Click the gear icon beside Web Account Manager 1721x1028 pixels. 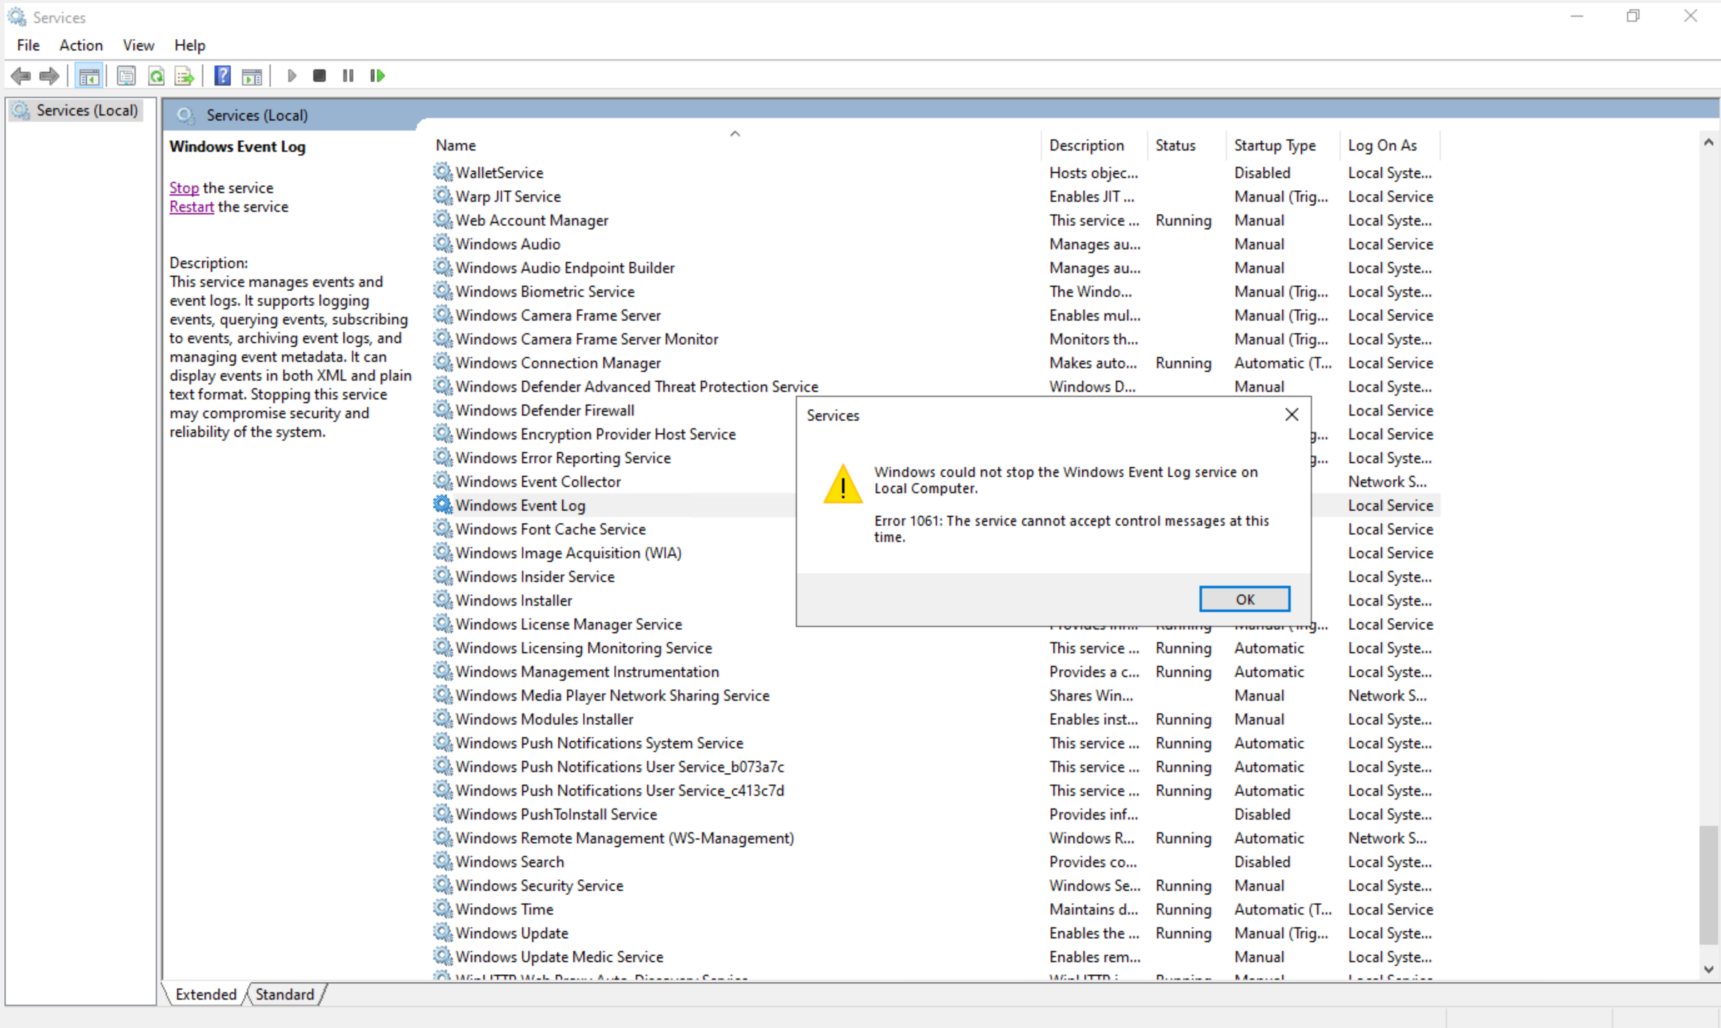point(442,220)
